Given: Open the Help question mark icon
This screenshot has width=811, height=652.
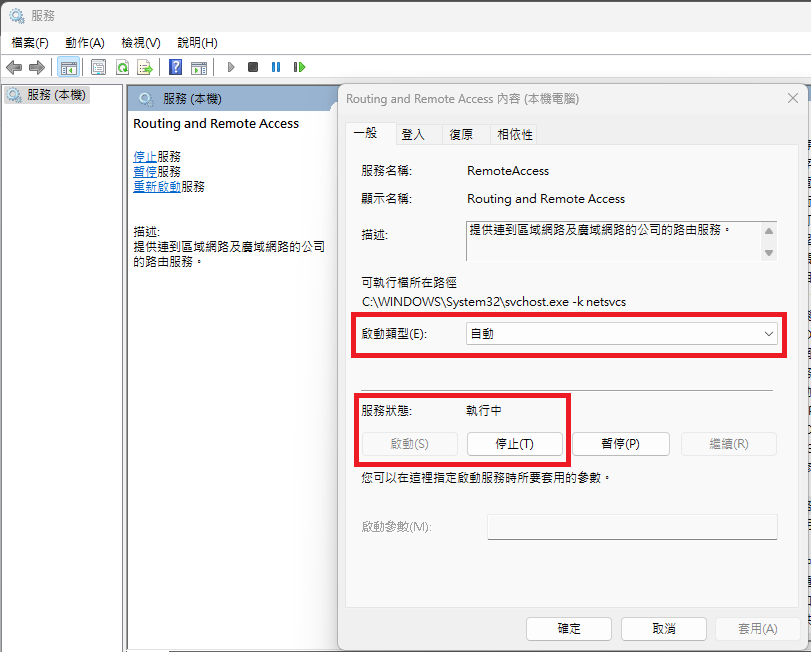Looking at the screenshot, I should click(175, 67).
